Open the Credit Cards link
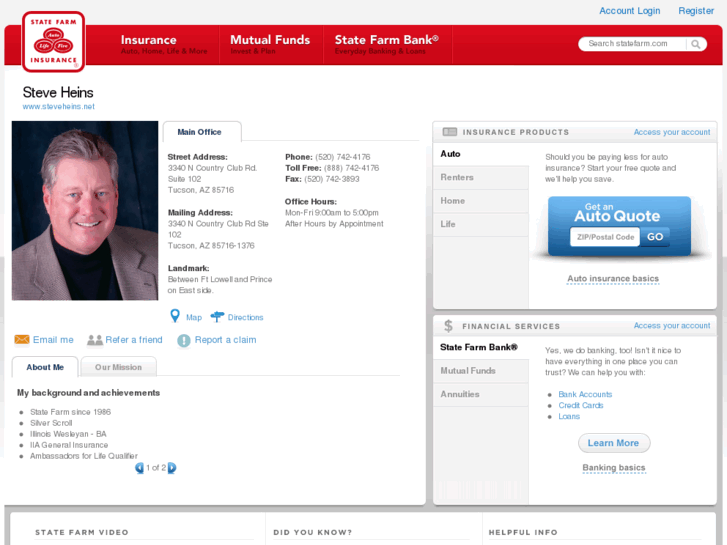Viewport: 727px width, 545px height. pos(580,405)
